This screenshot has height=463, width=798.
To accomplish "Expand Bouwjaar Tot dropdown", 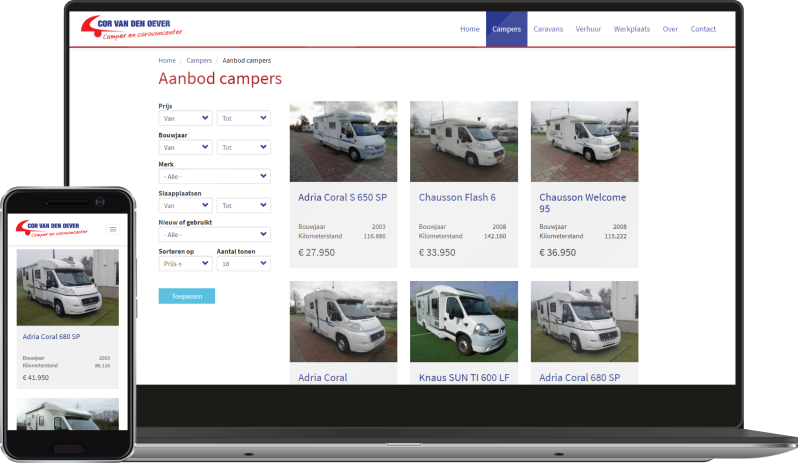I will click(244, 147).
